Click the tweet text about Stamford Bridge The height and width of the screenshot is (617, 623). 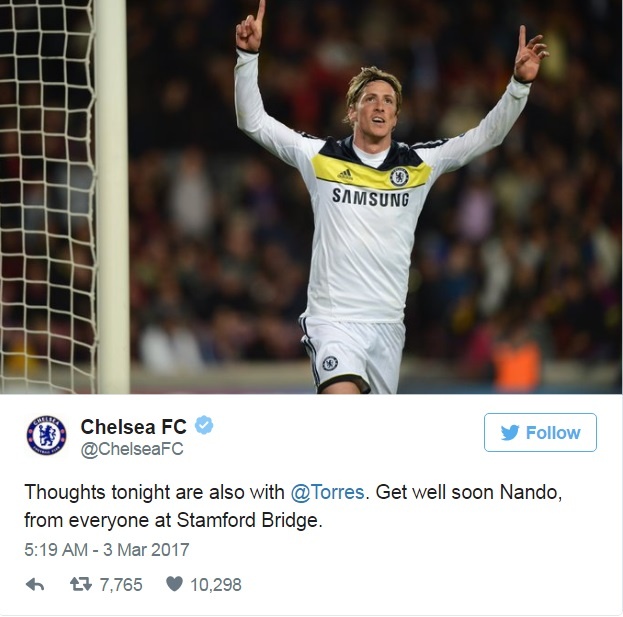click(x=293, y=506)
